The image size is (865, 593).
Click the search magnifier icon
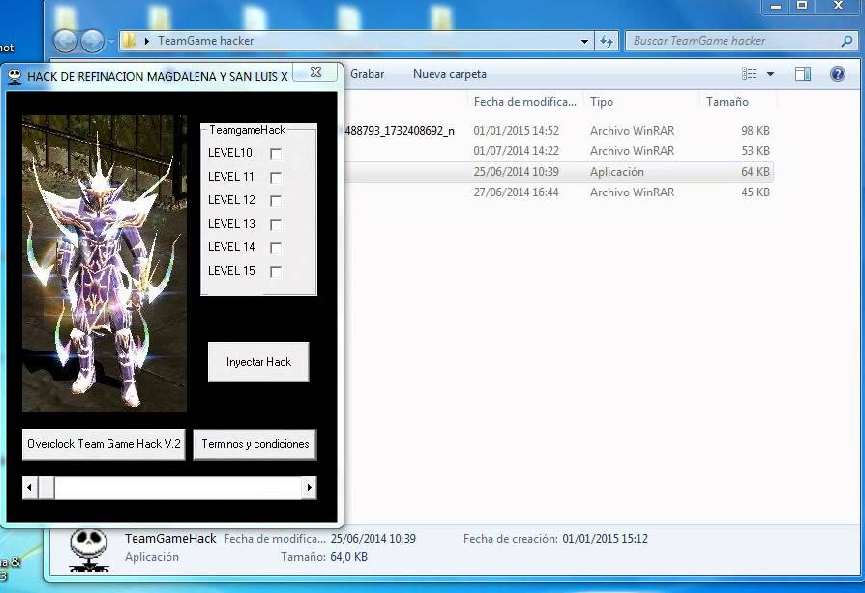(847, 41)
